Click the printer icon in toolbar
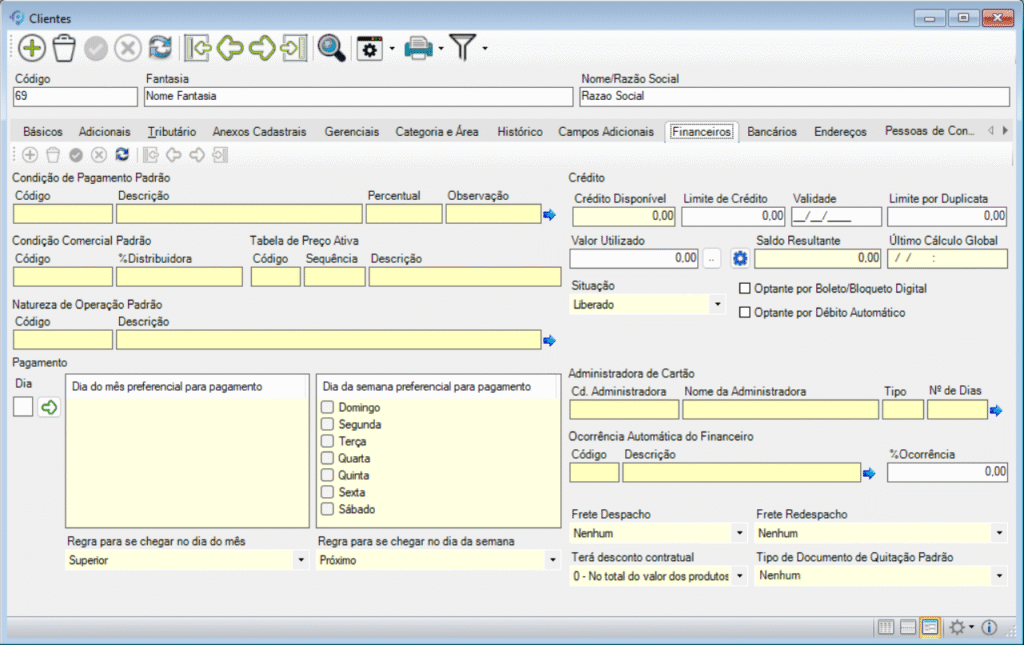The height and width of the screenshot is (645, 1024). click(418, 48)
